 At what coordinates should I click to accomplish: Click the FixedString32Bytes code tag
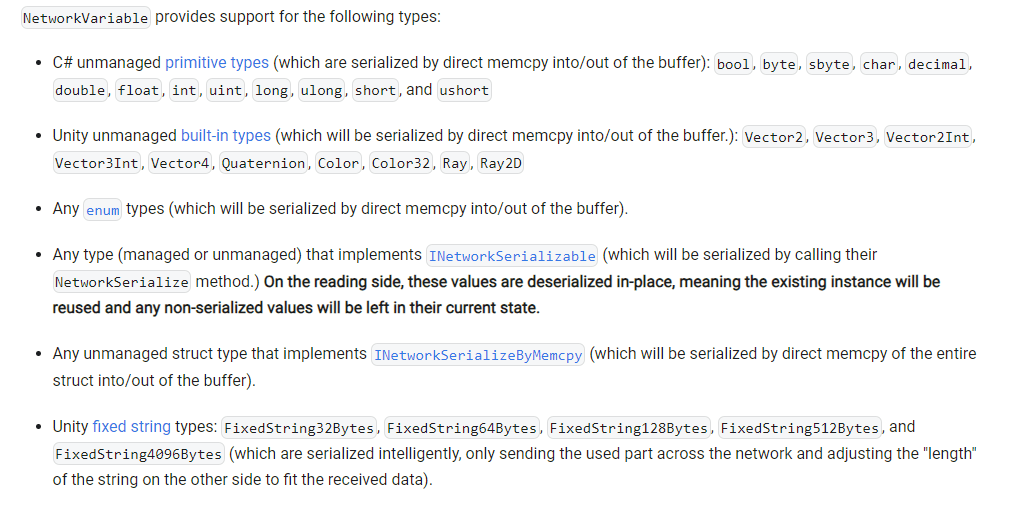(x=299, y=428)
